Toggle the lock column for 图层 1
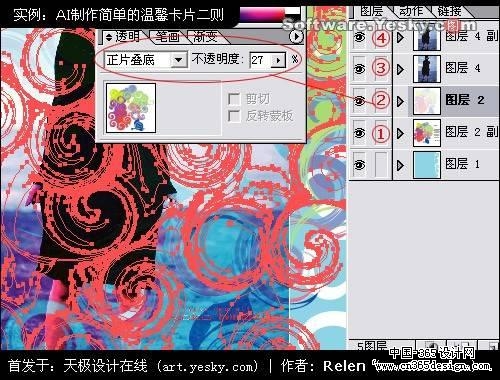 click(381, 165)
